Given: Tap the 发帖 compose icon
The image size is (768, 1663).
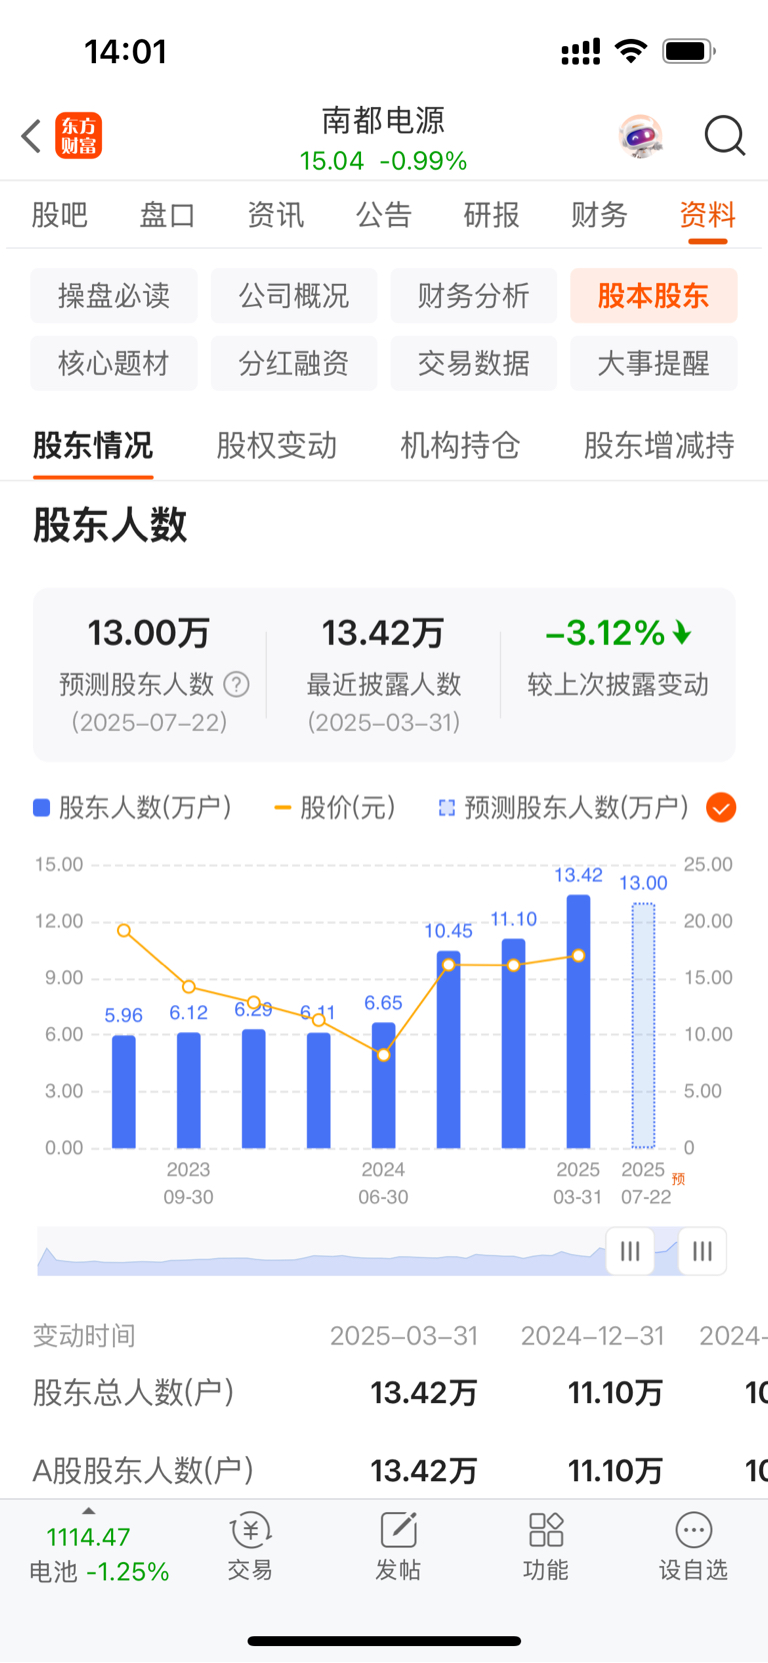Looking at the screenshot, I should (x=398, y=1530).
